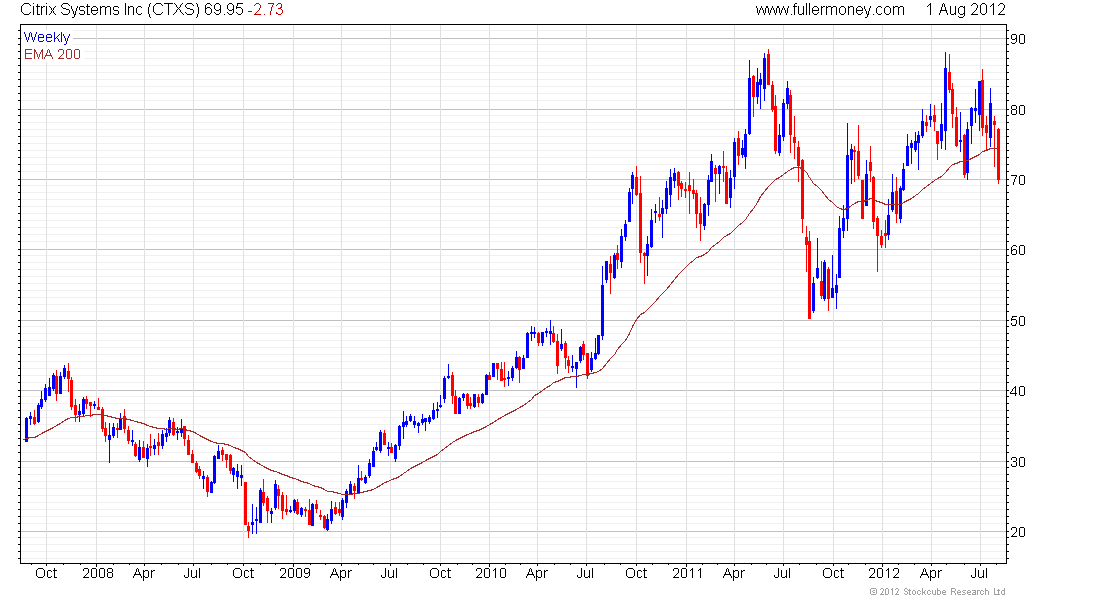
Task: Select the EMA 200 legend label
Action: pos(52,54)
